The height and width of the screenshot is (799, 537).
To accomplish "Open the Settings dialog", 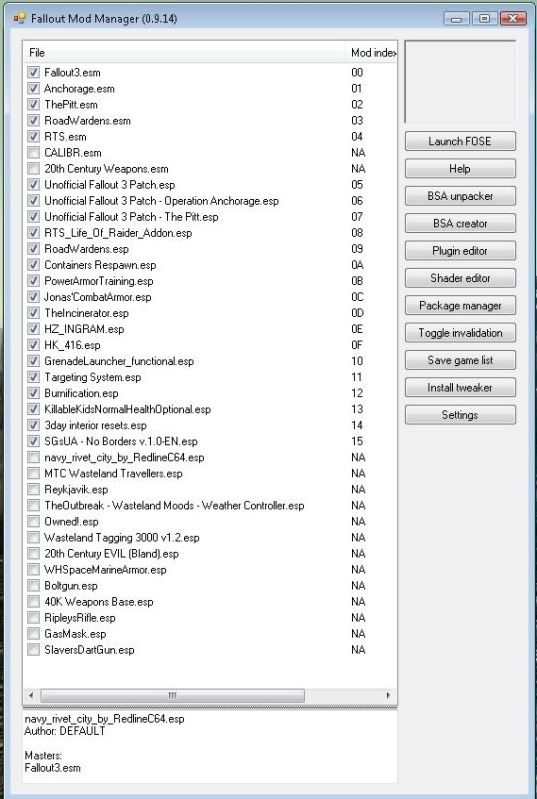I will (x=460, y=415).
